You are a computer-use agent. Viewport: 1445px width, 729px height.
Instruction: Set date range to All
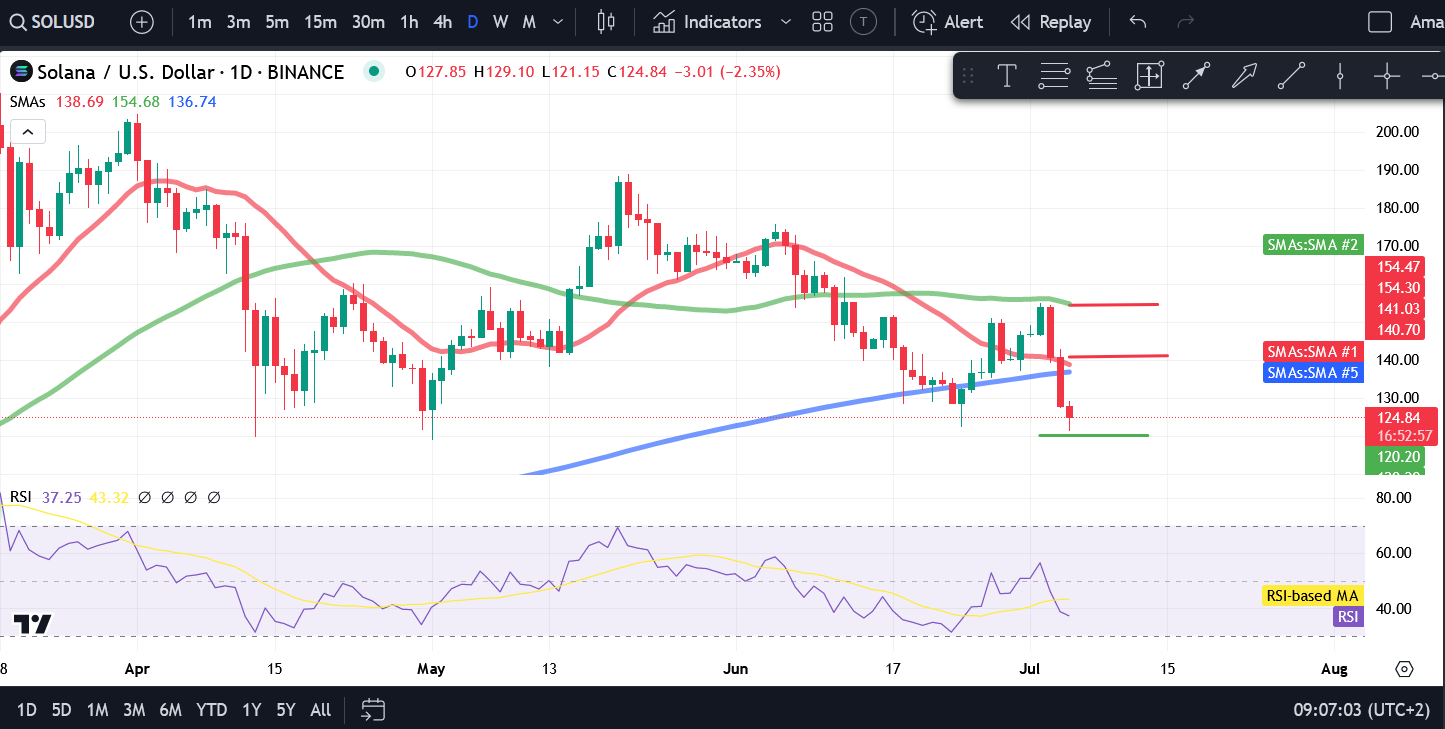[x=320, y=710]
